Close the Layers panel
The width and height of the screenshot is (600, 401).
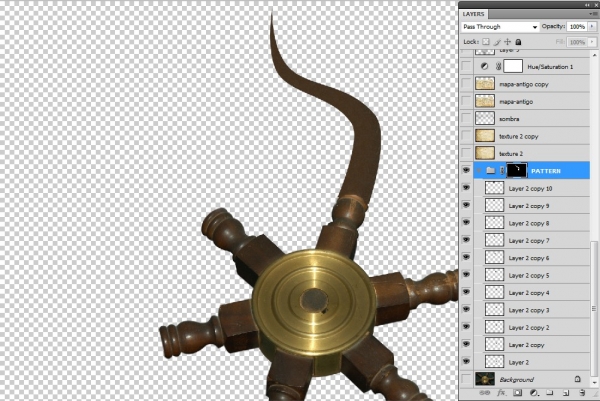click(x=596, y=5)
